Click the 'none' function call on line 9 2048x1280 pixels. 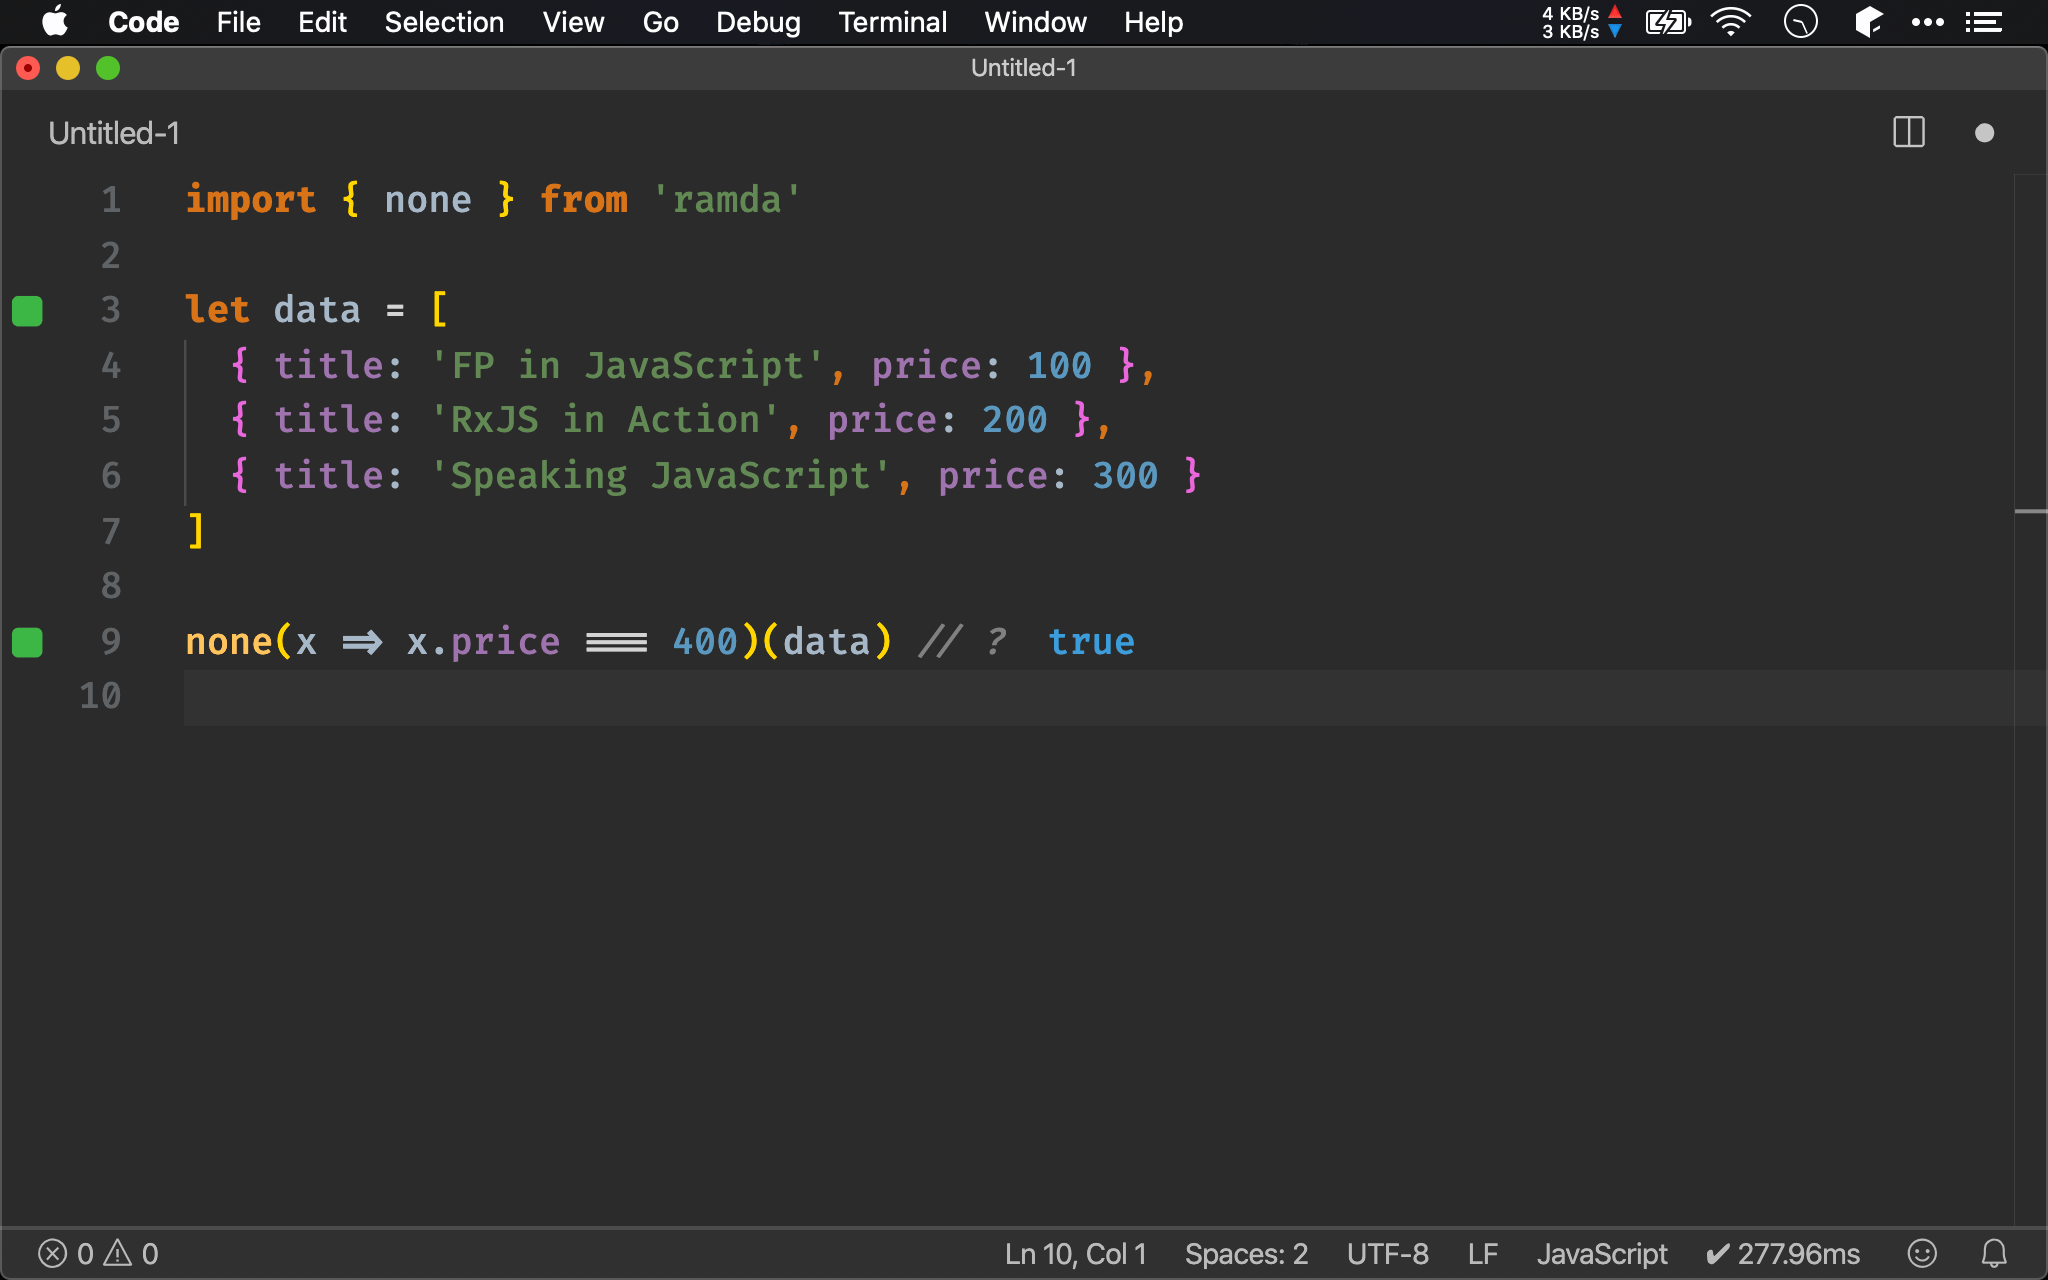[x=229, y=642]
